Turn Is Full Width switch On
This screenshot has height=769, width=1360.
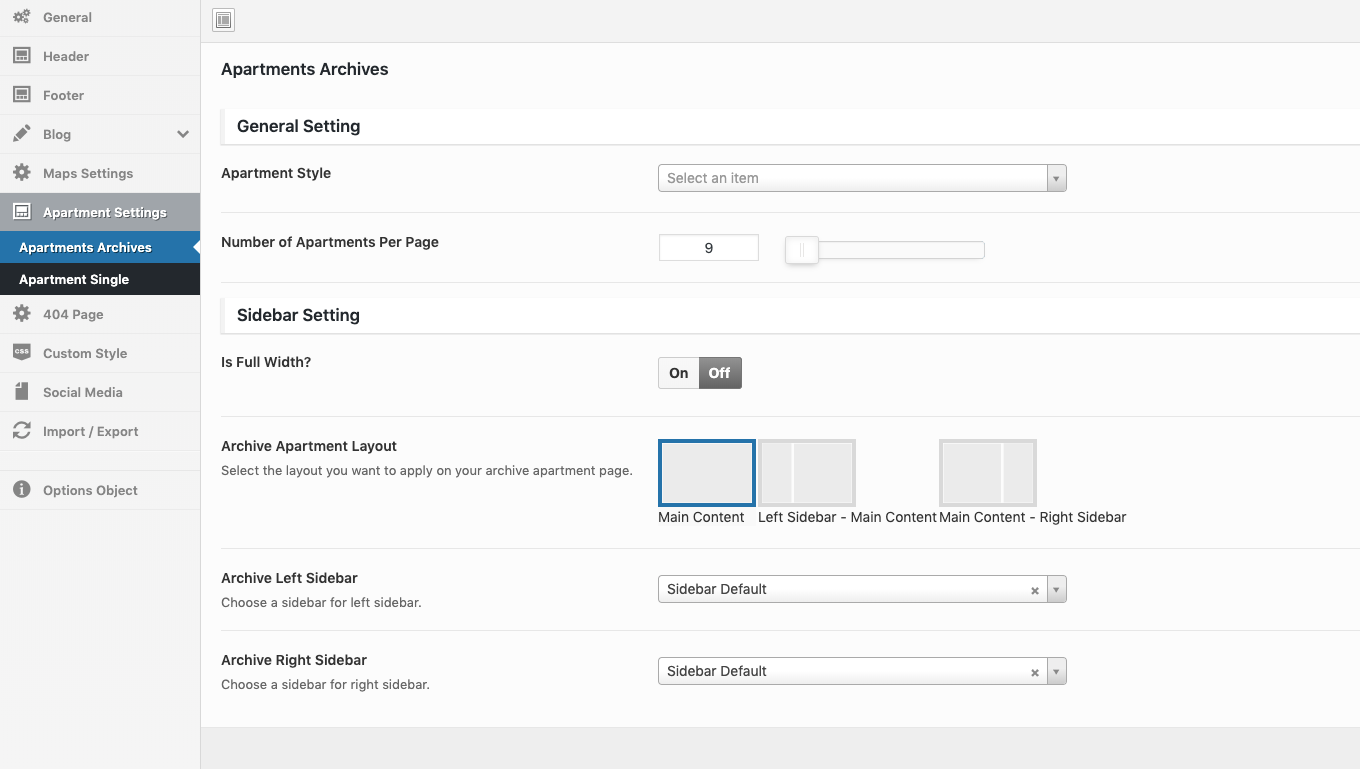[679, 373]
